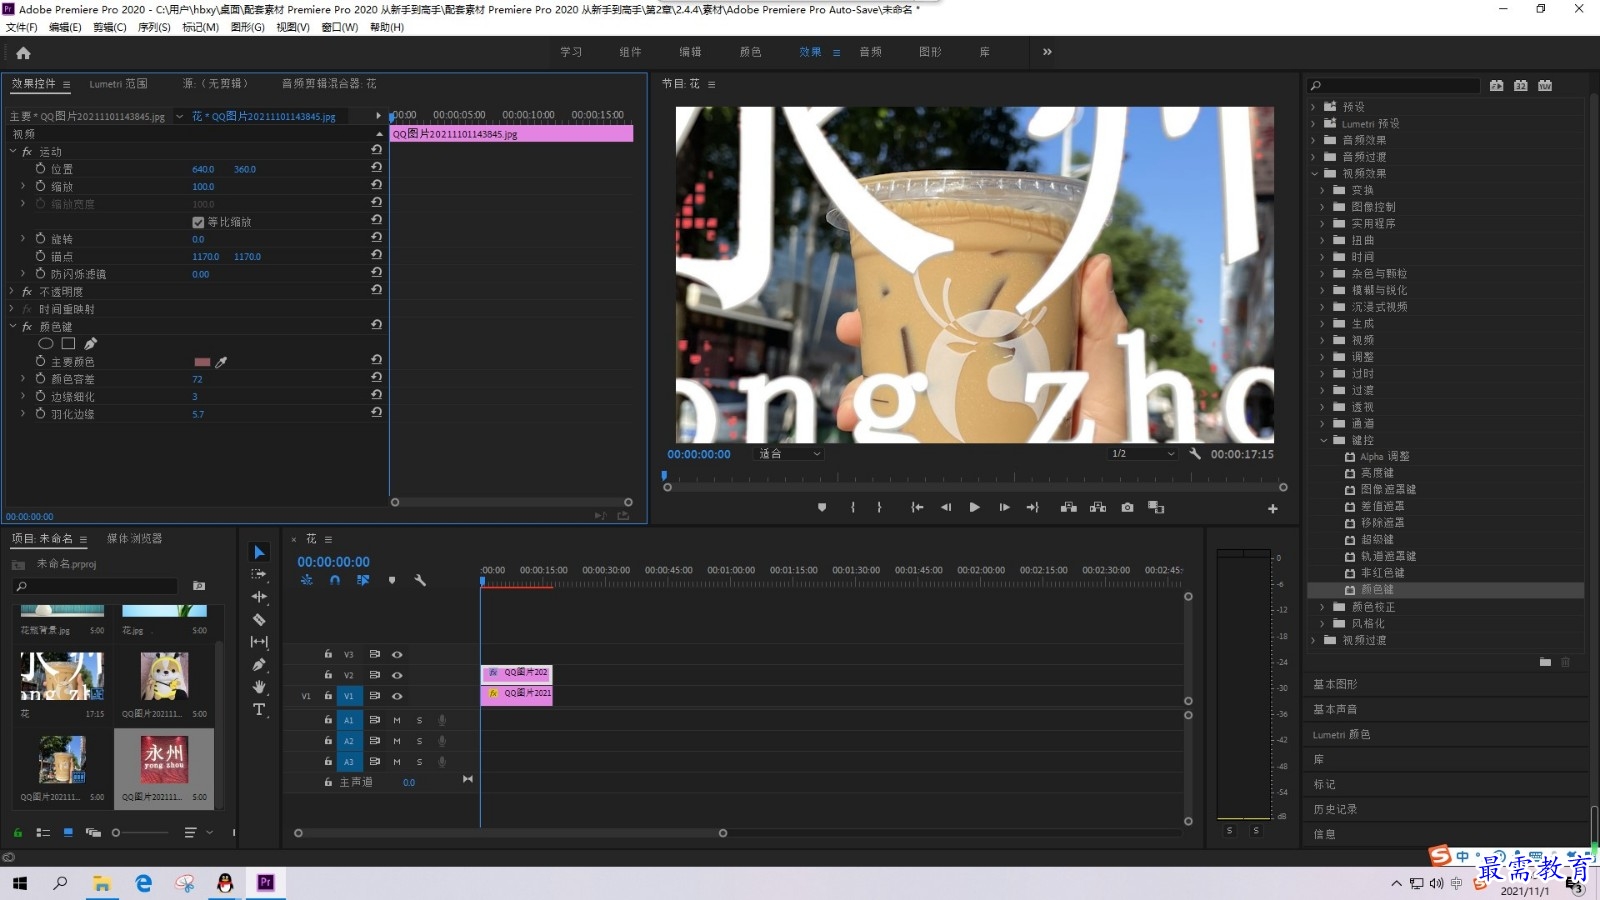Open Premiere Pro in Windows taskbar
1600x900 pixels.
point(266,882)
